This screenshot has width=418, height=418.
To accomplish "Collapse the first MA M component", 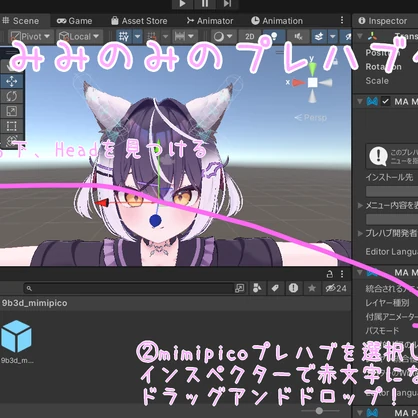I will coord(360,101).
